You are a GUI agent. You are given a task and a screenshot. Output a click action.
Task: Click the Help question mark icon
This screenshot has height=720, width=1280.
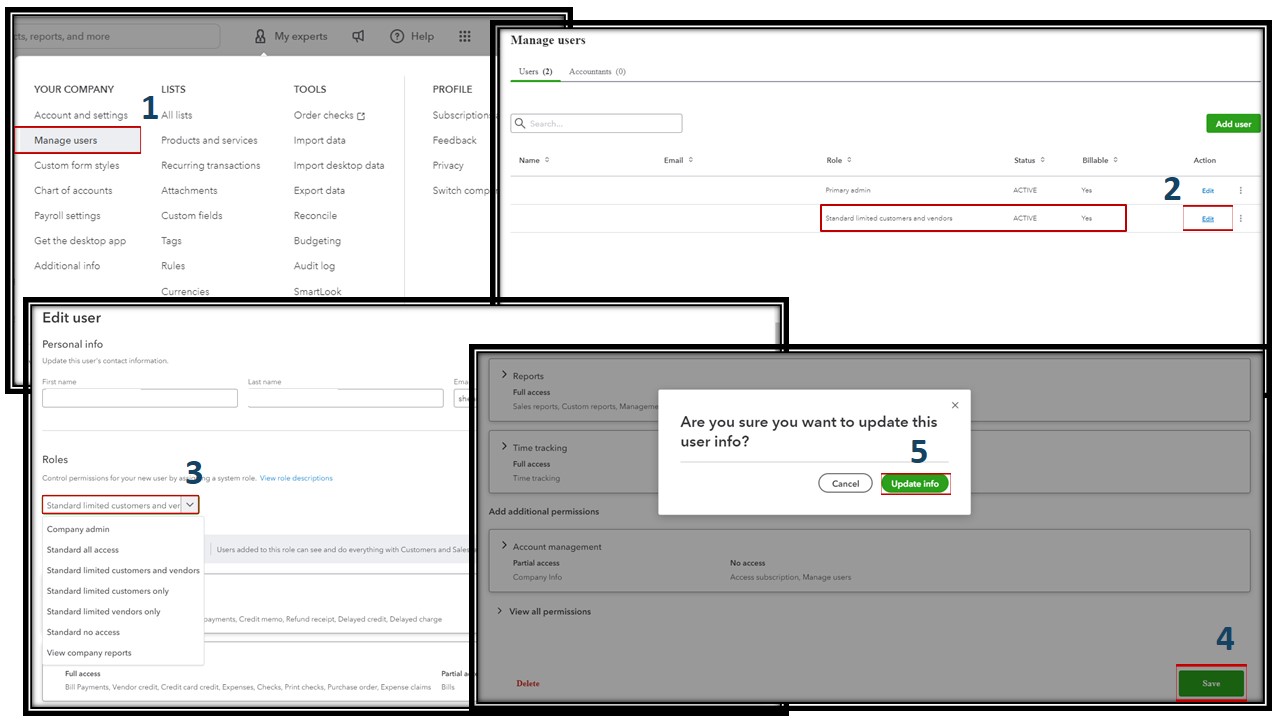pos(399,36)
